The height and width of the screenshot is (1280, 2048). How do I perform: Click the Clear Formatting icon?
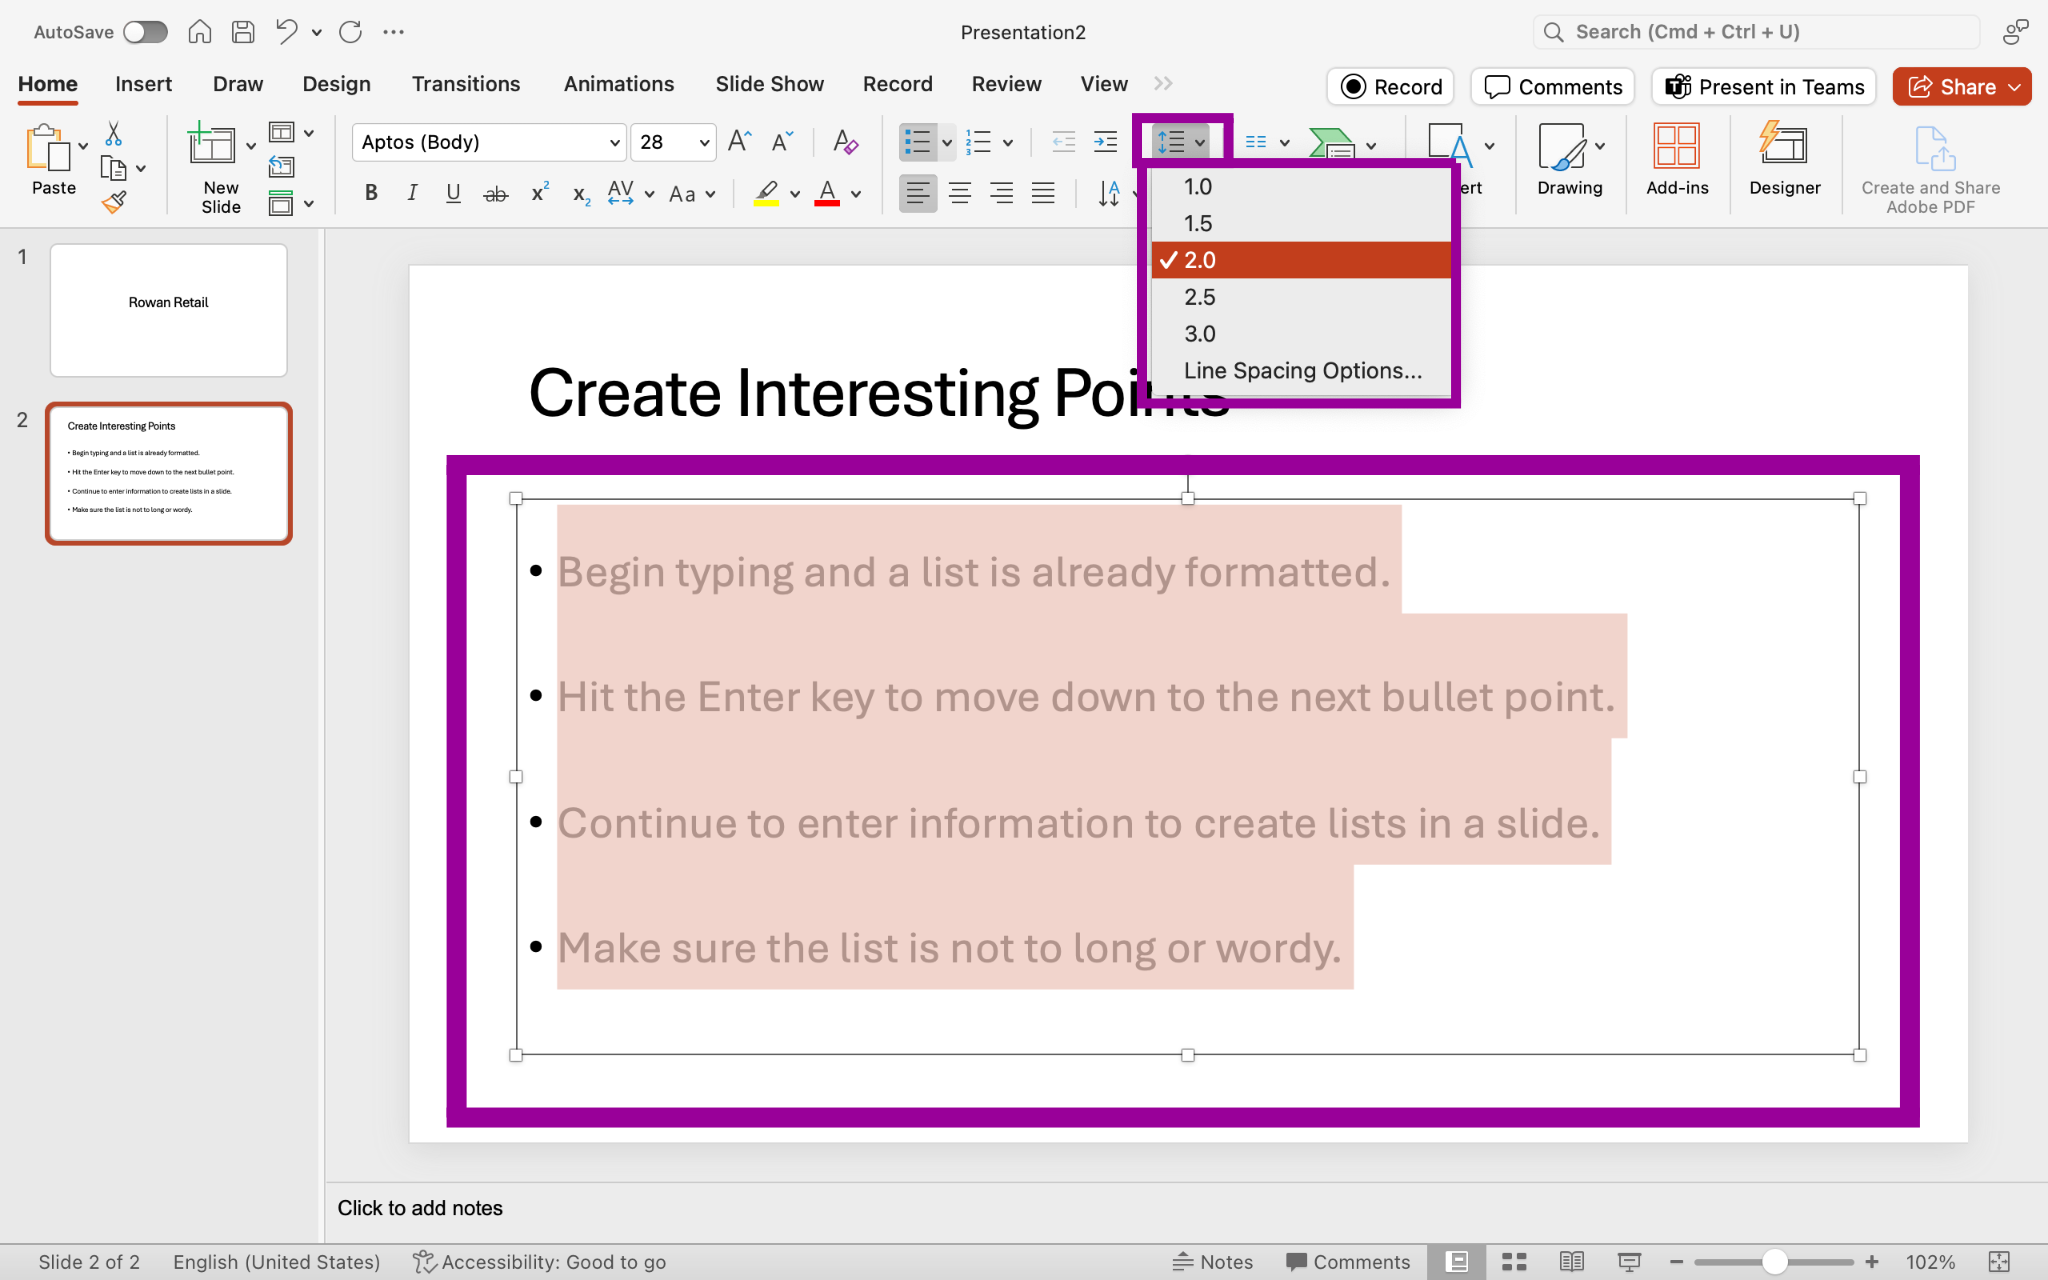point(845,141)
